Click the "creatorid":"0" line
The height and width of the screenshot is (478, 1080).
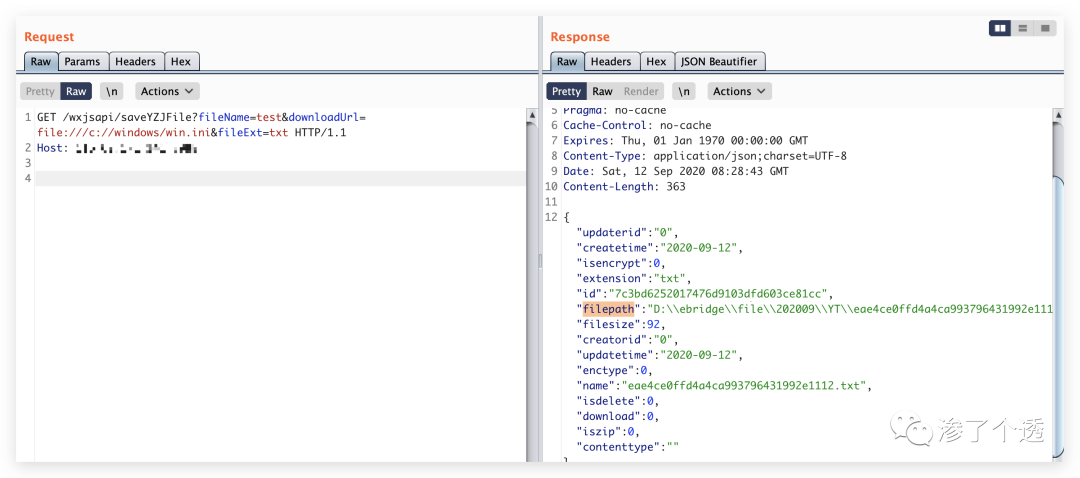pyautogui.click(x=628, y=340)
